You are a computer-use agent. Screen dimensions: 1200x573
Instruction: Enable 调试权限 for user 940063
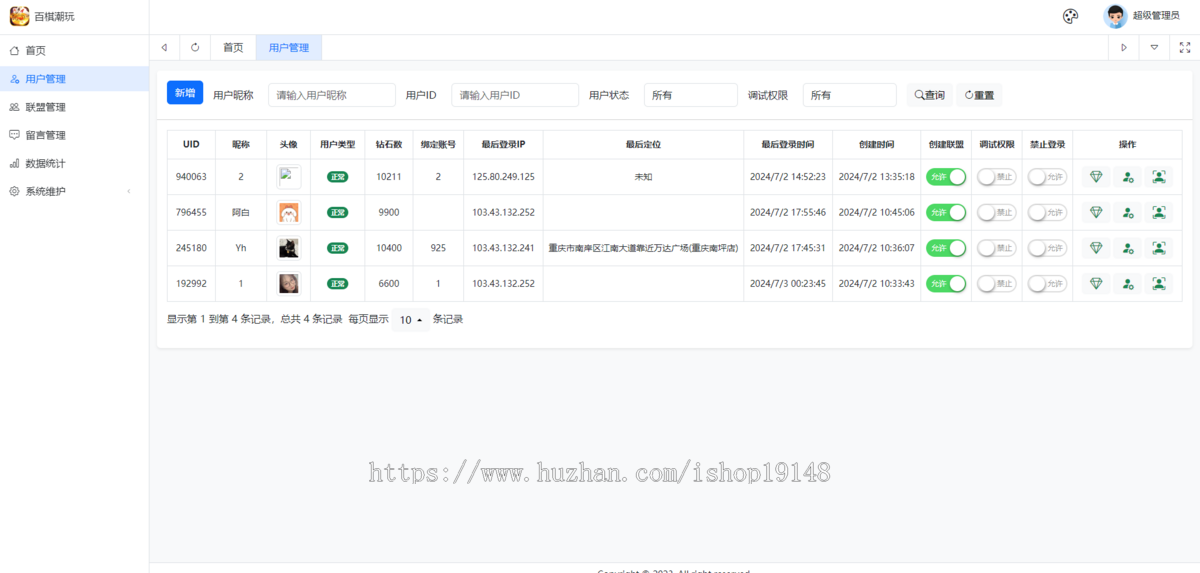coord(997,177)
